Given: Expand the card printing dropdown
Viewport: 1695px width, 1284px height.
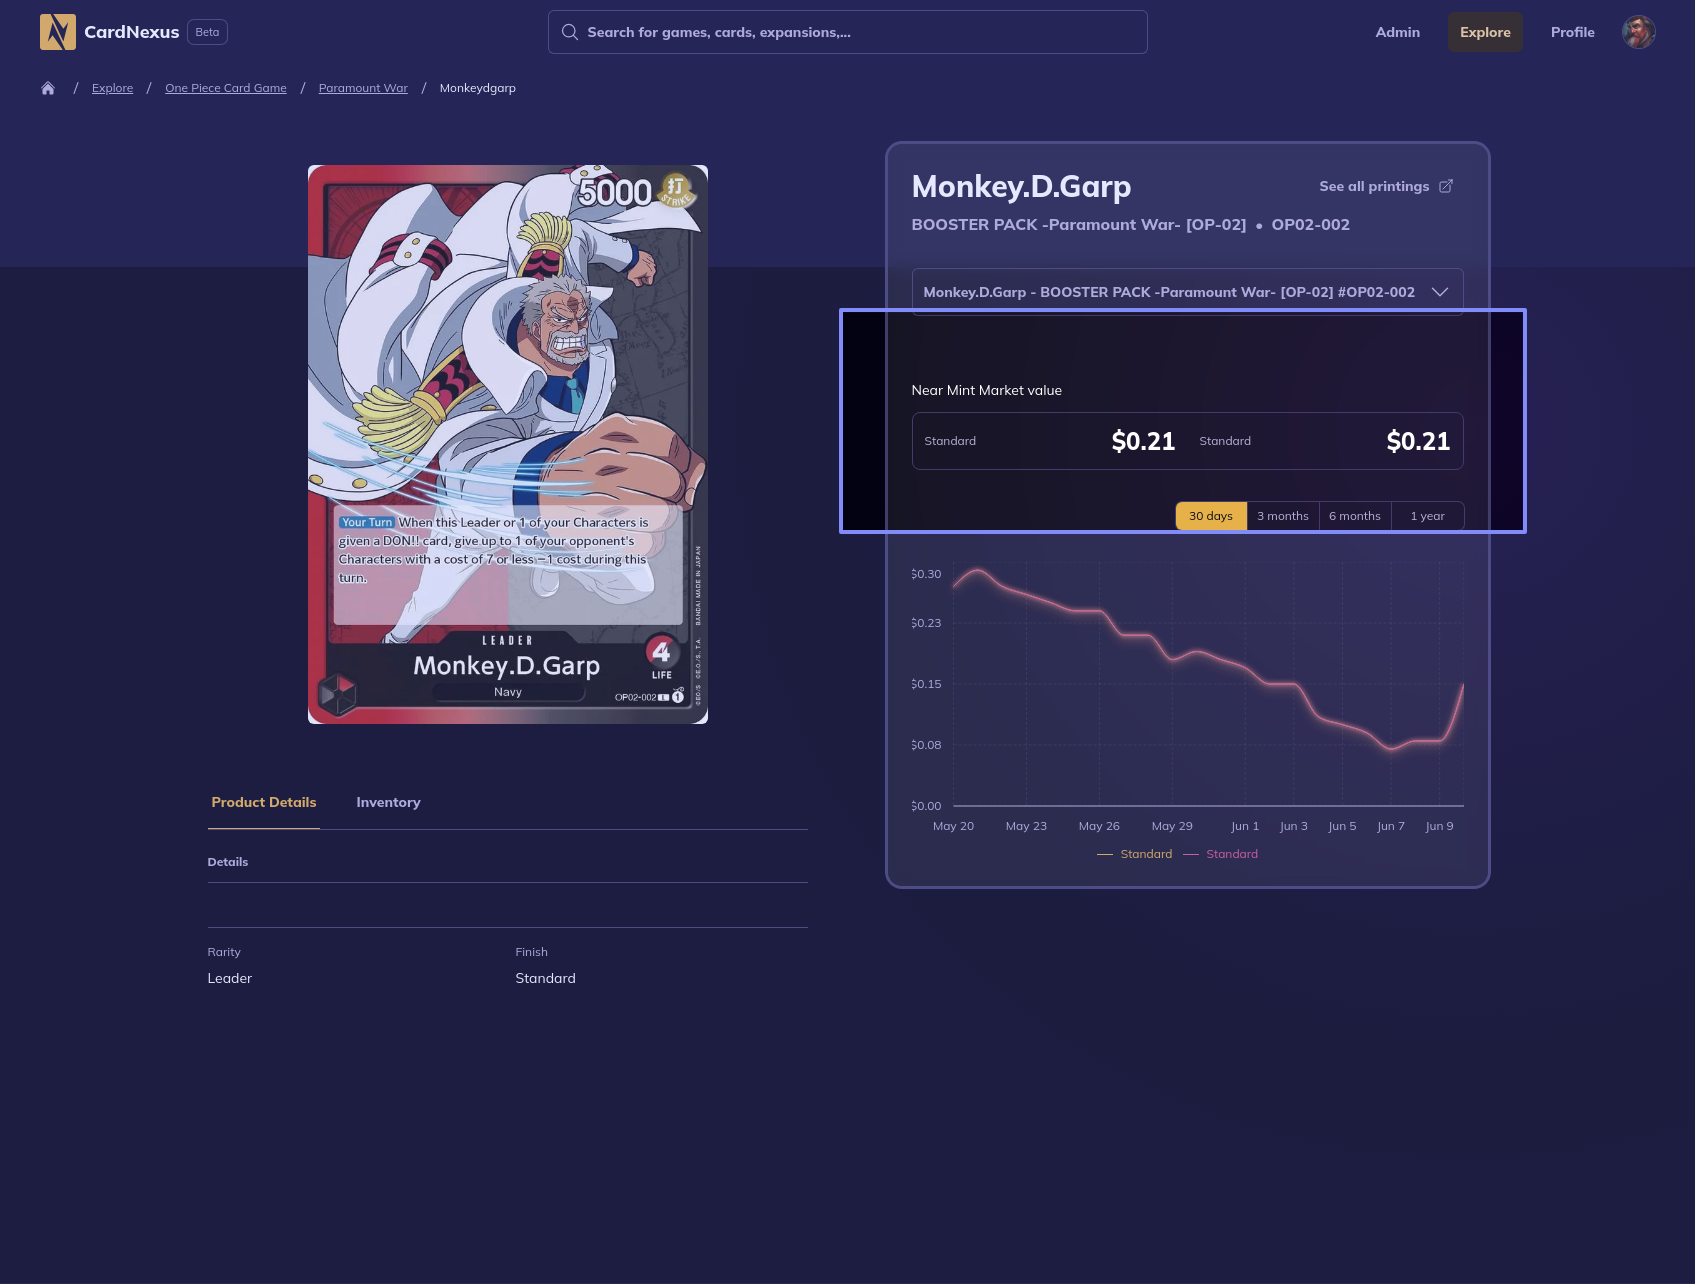Looking at the screenshot, I should [x=1168, y=292].
